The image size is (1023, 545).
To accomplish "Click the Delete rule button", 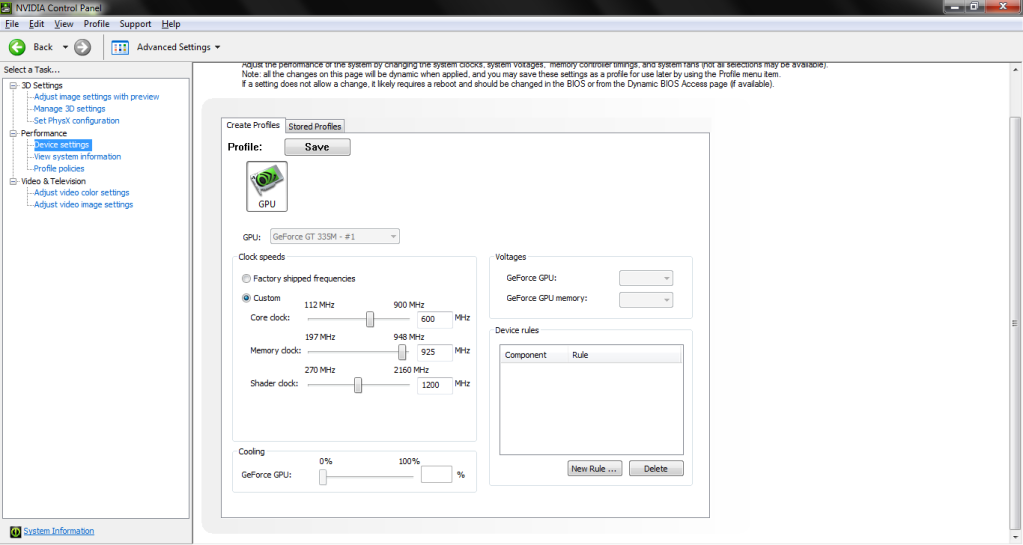I will pos(656,469).
